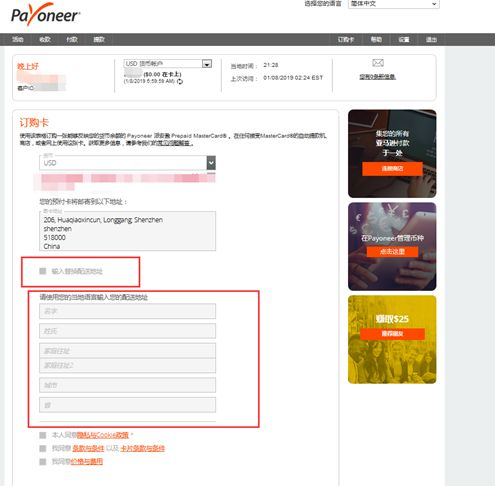Check the Privacy and Cookie policy agreement box
The height and width of the screenshot is (486, 495).
tap(43, 435)
